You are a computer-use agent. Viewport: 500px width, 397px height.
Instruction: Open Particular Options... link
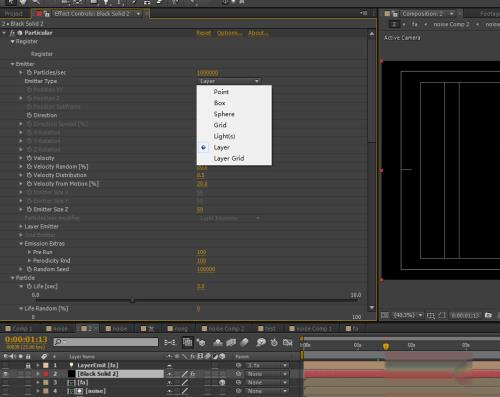229,33
